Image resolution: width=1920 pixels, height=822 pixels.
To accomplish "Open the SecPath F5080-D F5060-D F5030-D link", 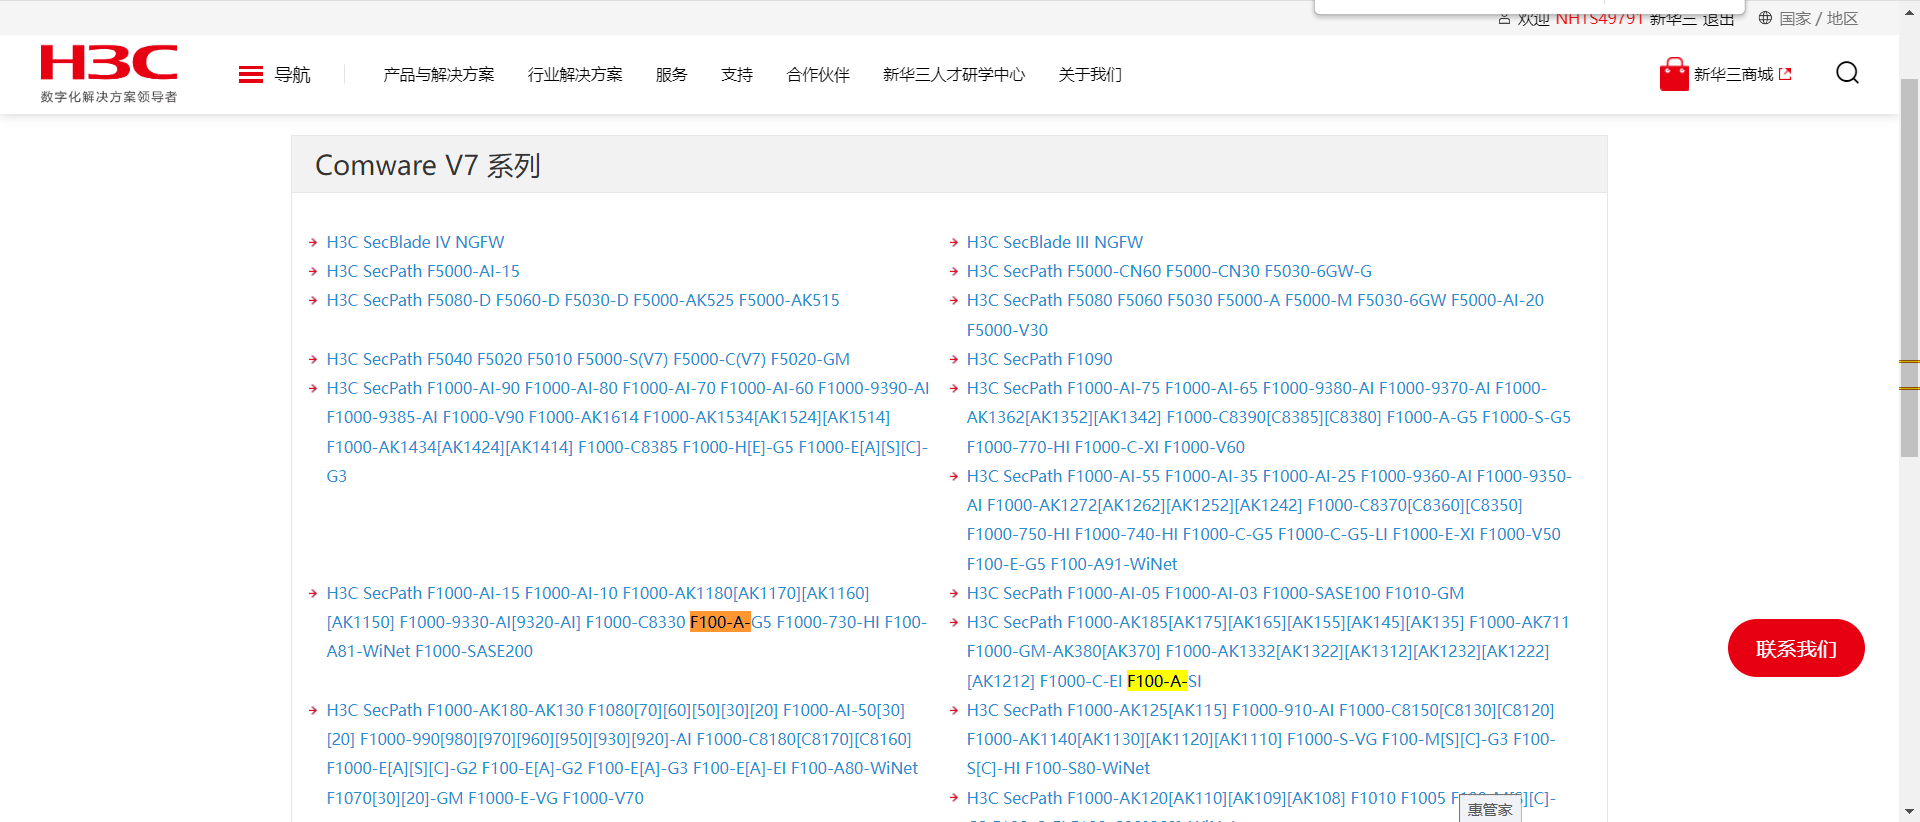I will (x=583, y=300).
